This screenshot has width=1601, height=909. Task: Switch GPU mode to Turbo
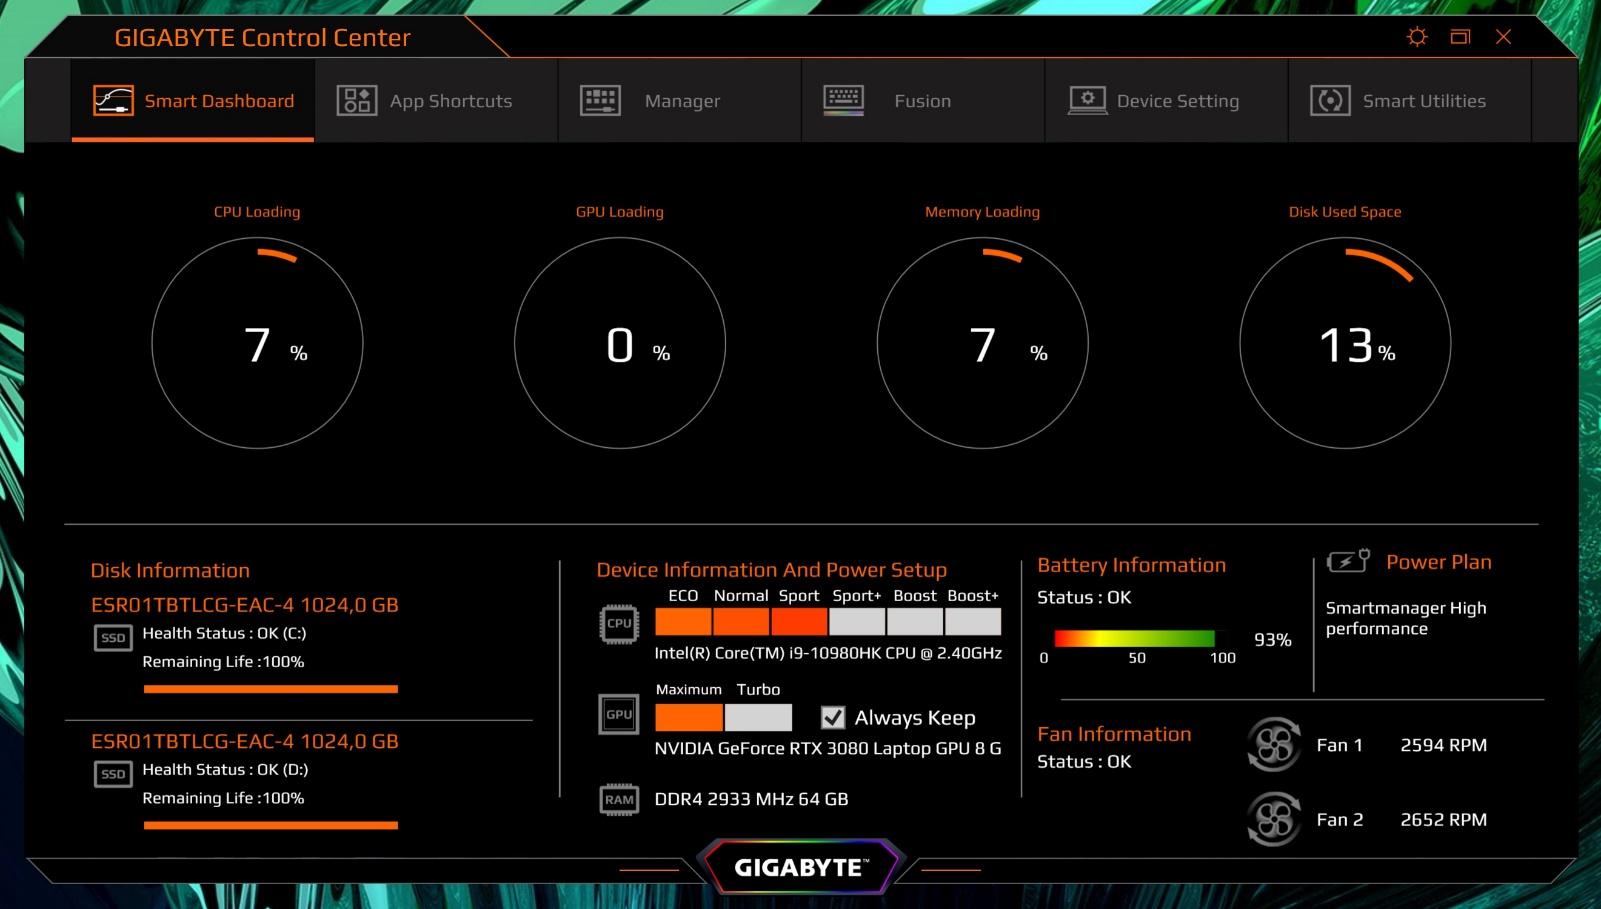(x=758, y=717)
